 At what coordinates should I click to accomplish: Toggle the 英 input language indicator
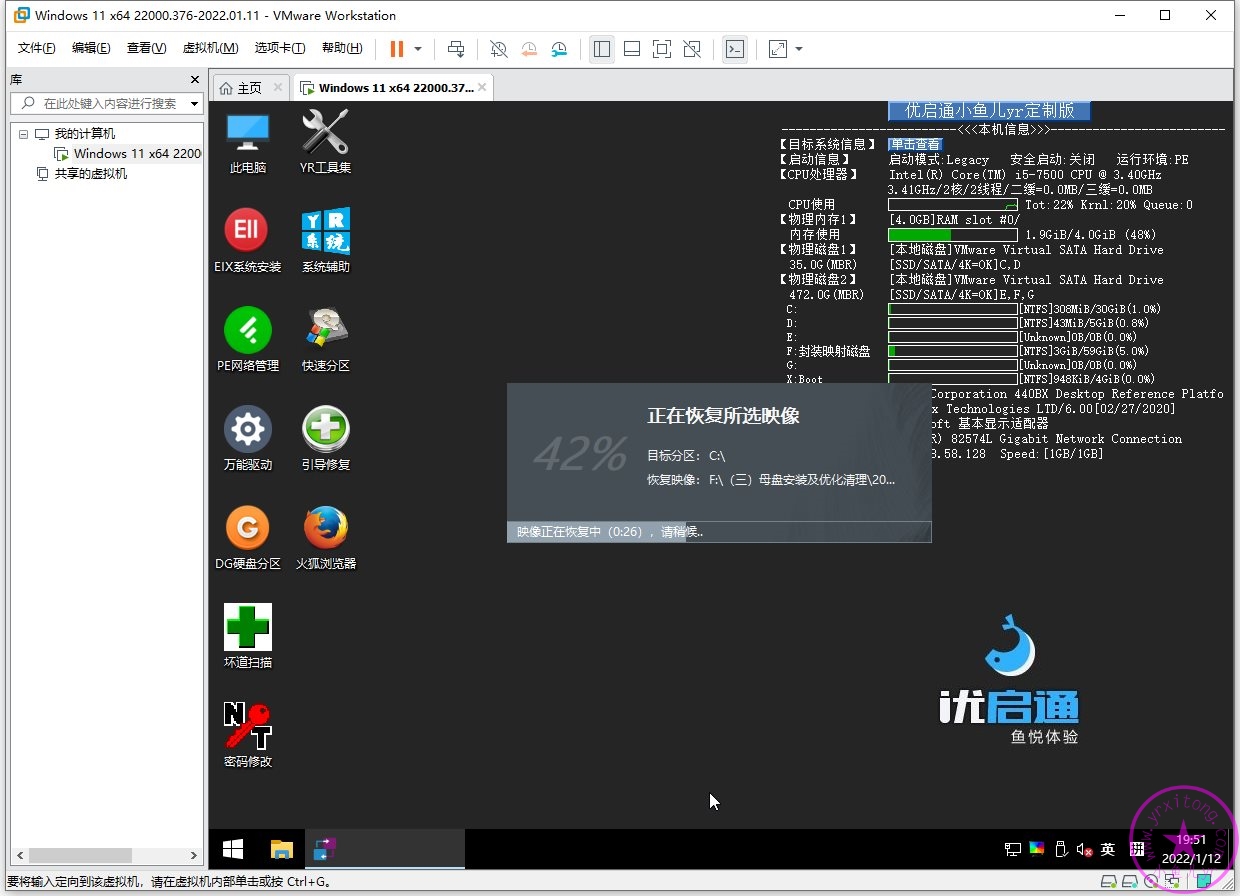coord(1108,849)
